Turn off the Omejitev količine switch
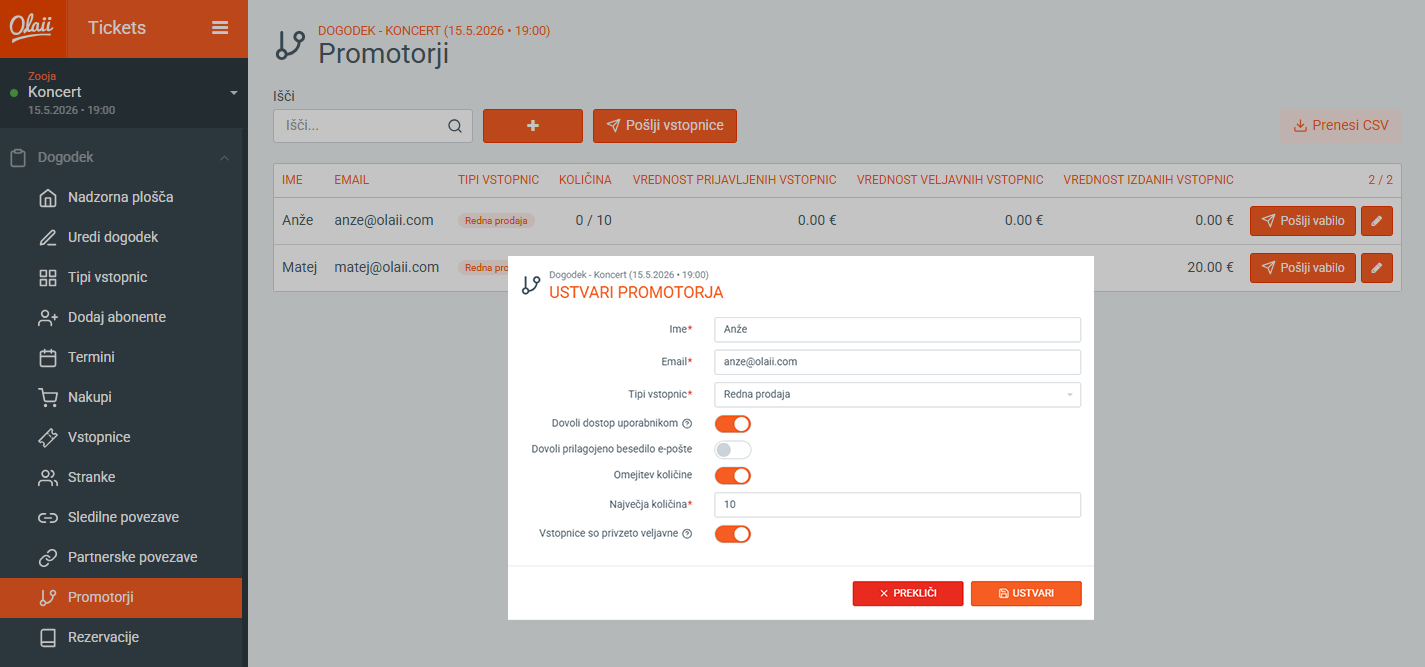 (x=732, y=475)
